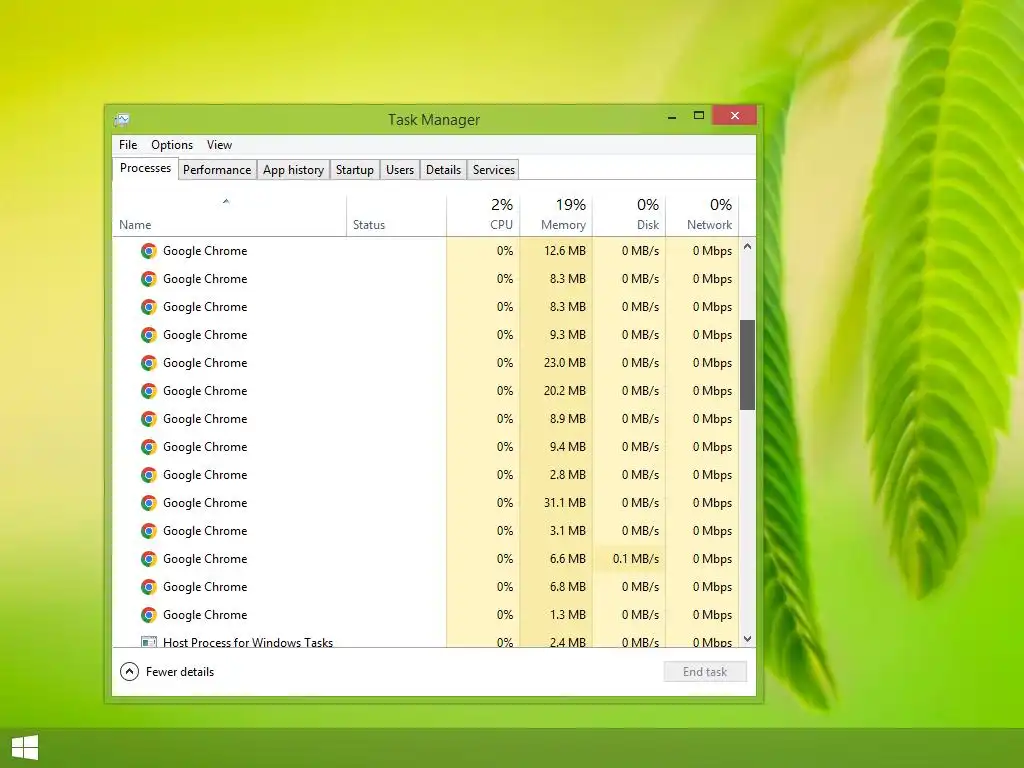Viewport: 1024px width, 768px height.
Task: Switch to the Performance tab
Action: (217, 170)
